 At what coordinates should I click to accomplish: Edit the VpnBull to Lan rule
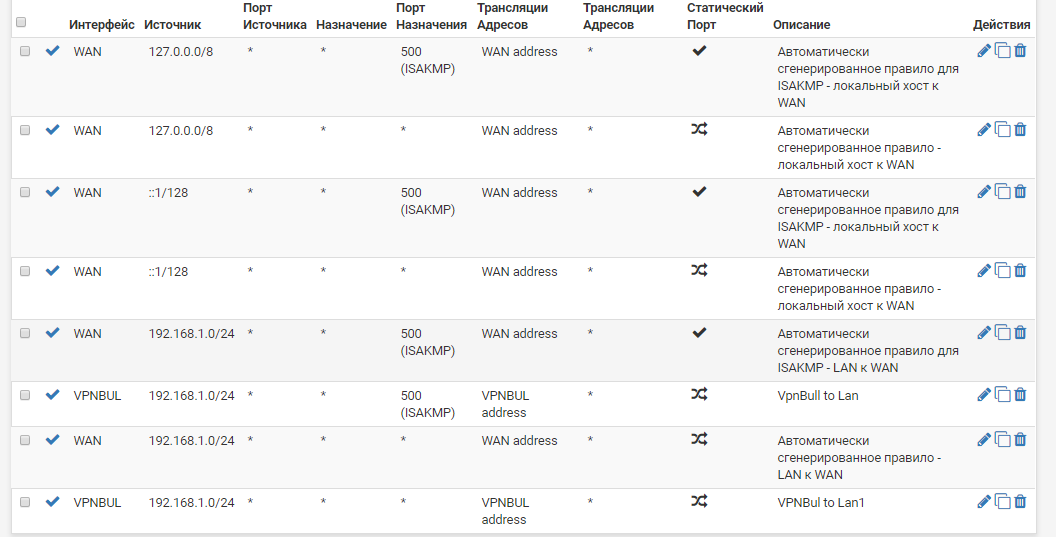(x=984, y=395)
